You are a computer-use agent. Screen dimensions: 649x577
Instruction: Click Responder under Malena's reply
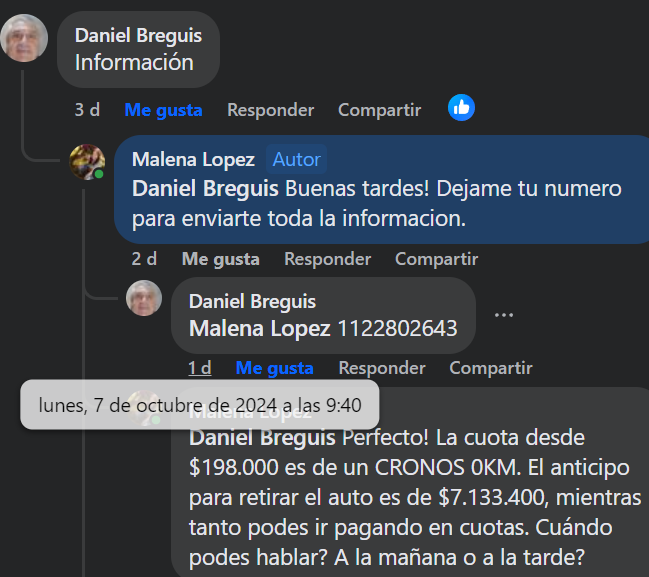click(327, 259)
